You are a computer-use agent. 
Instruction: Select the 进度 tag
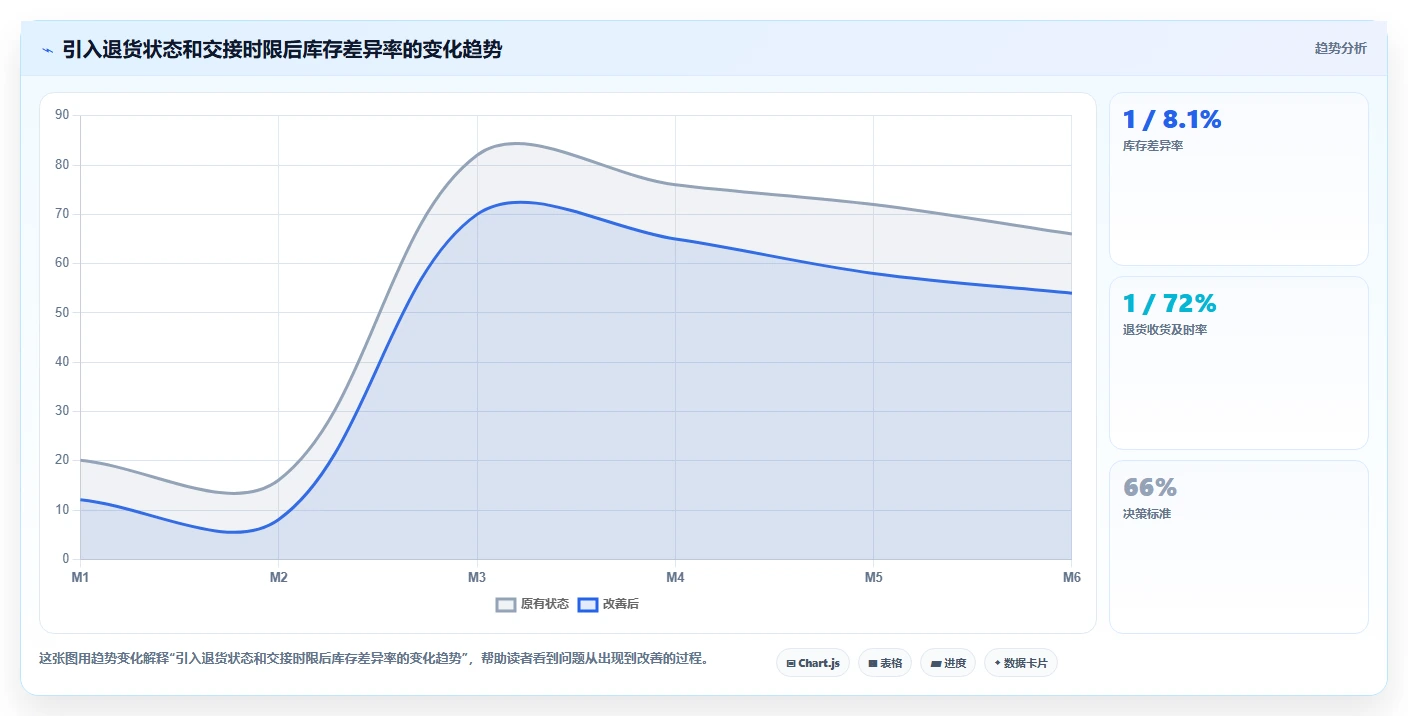tap(948, 663)
